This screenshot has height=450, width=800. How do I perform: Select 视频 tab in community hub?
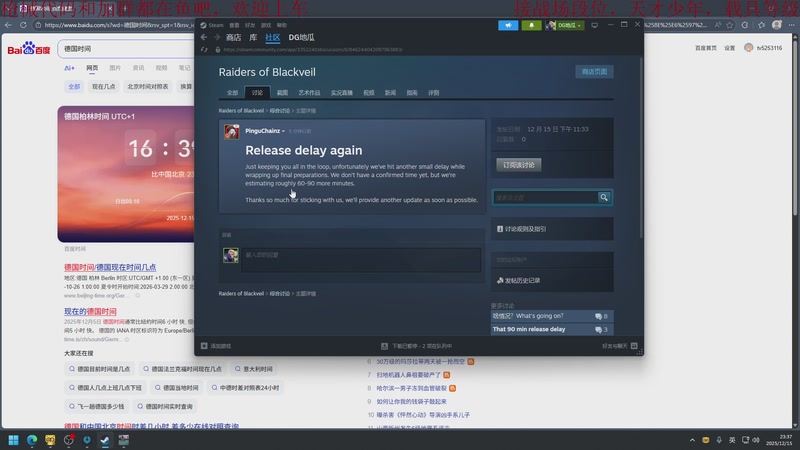(x=368, y=92)
